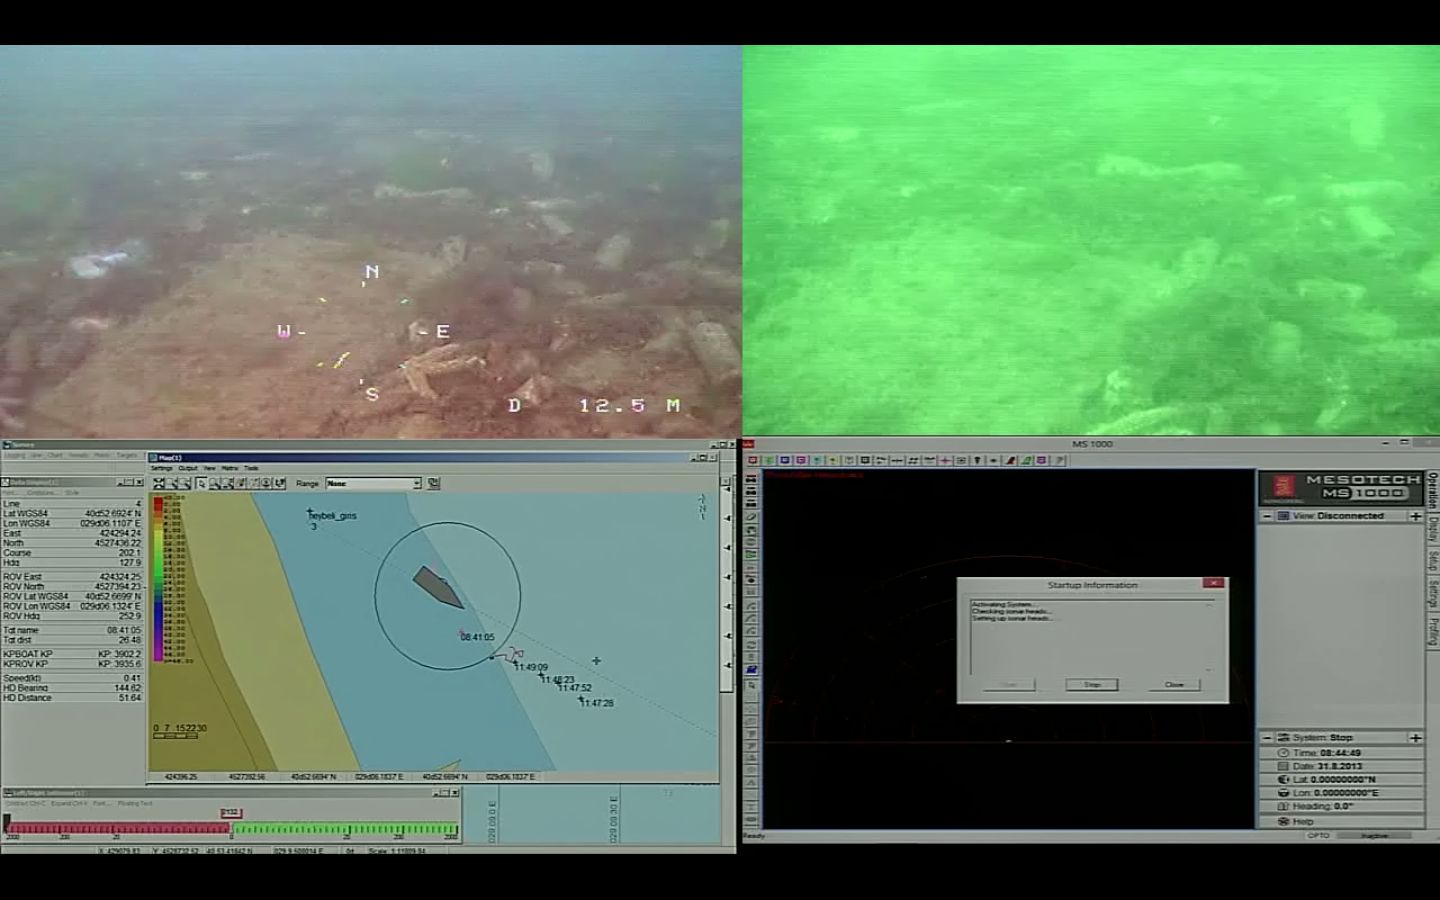Expand the View Disconnected panel with plus
1440x900 pixels.
click(1415, 516)
